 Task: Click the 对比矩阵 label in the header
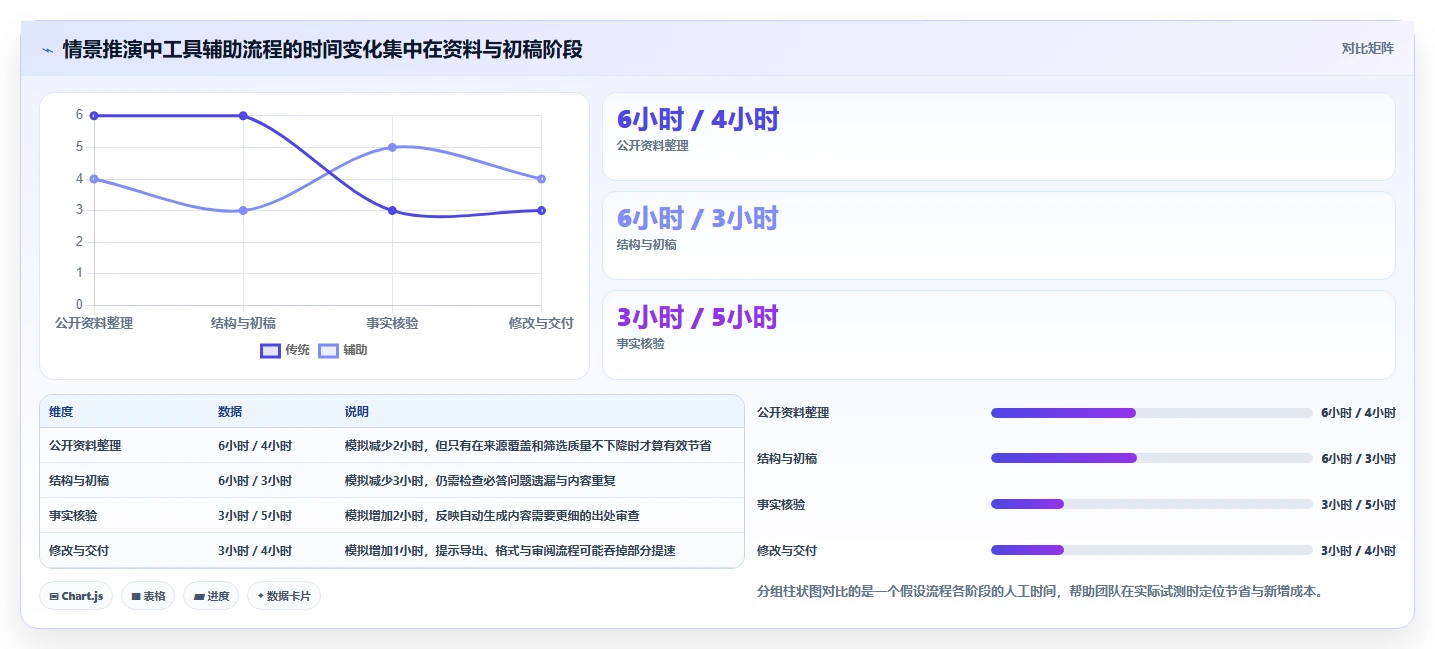tap(1368, 48)
